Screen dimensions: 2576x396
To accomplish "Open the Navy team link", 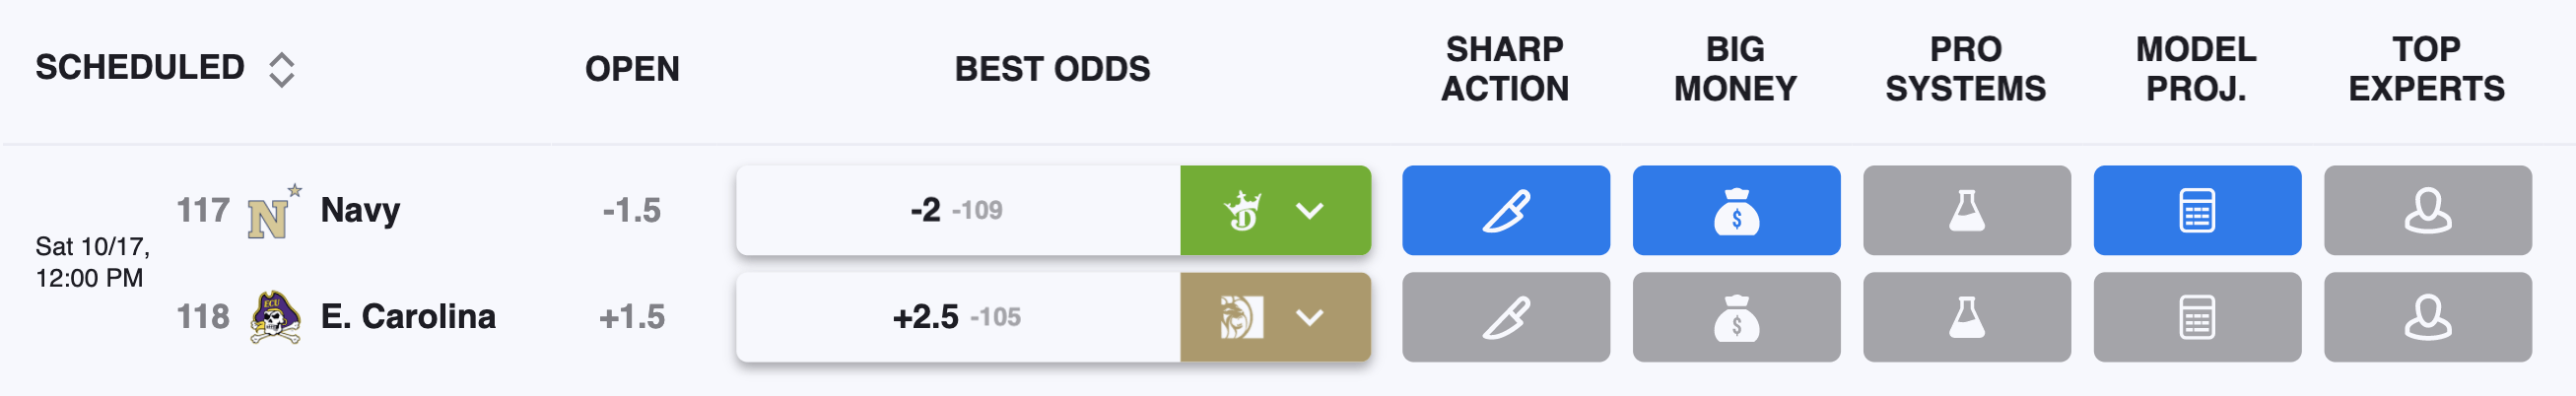I will click(360, 210).
